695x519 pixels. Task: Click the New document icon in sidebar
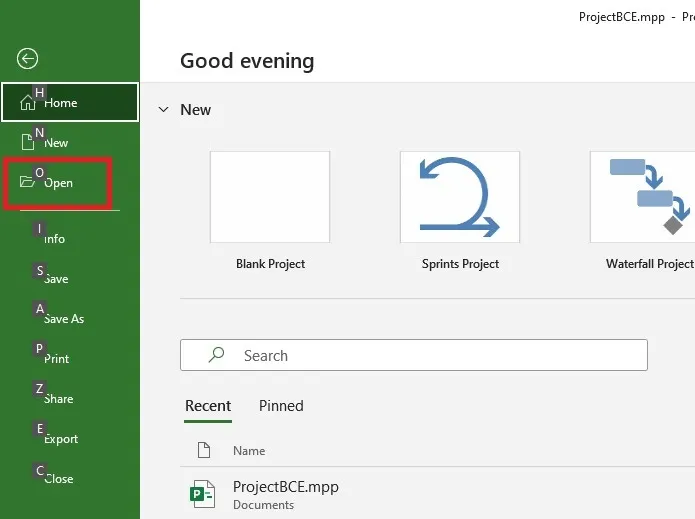click(27, 142)
